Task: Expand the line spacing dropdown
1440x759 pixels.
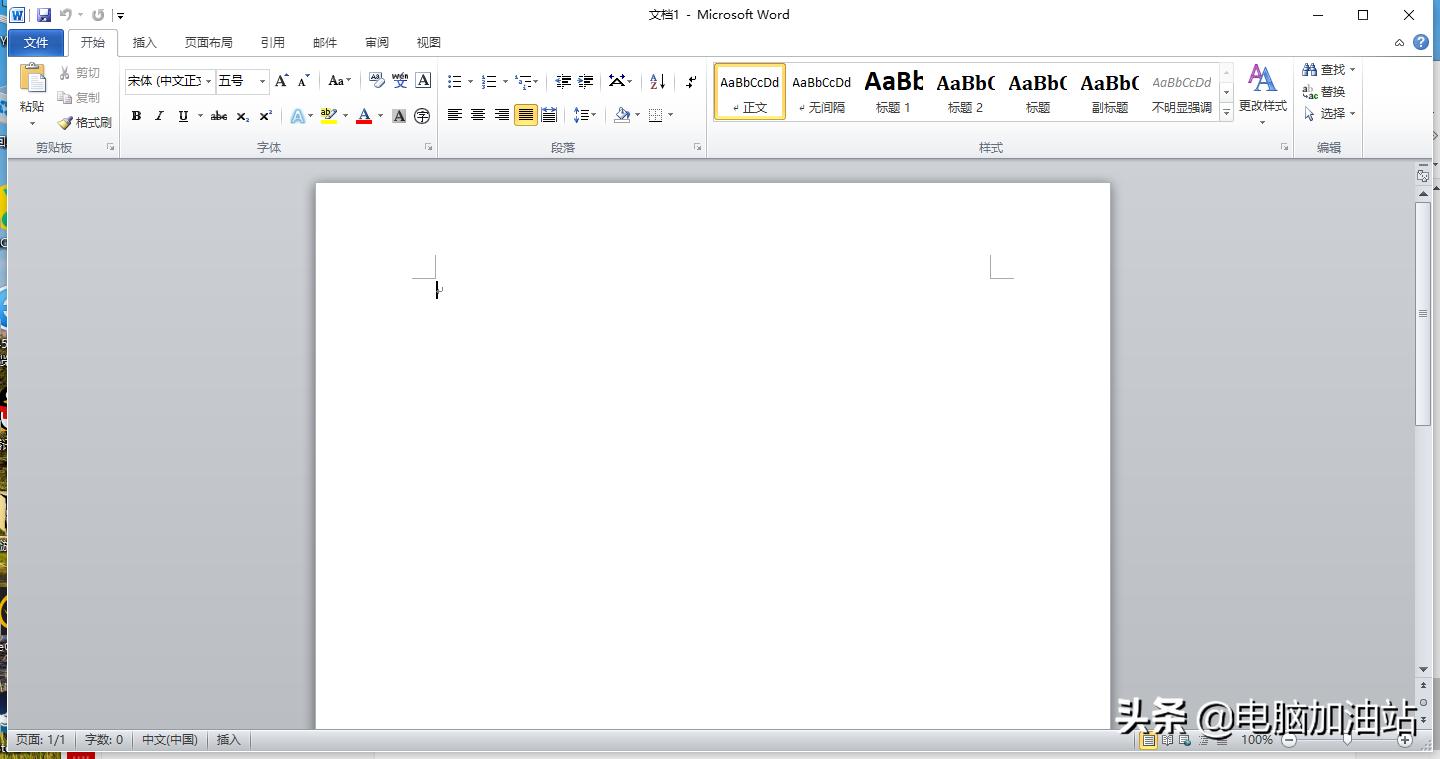Action: [593, 115]
